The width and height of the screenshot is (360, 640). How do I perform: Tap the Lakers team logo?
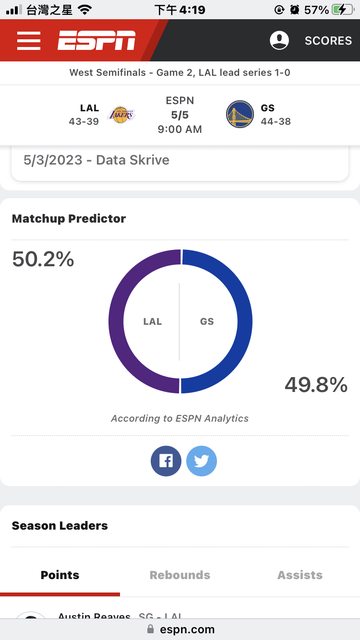point(121,114)
